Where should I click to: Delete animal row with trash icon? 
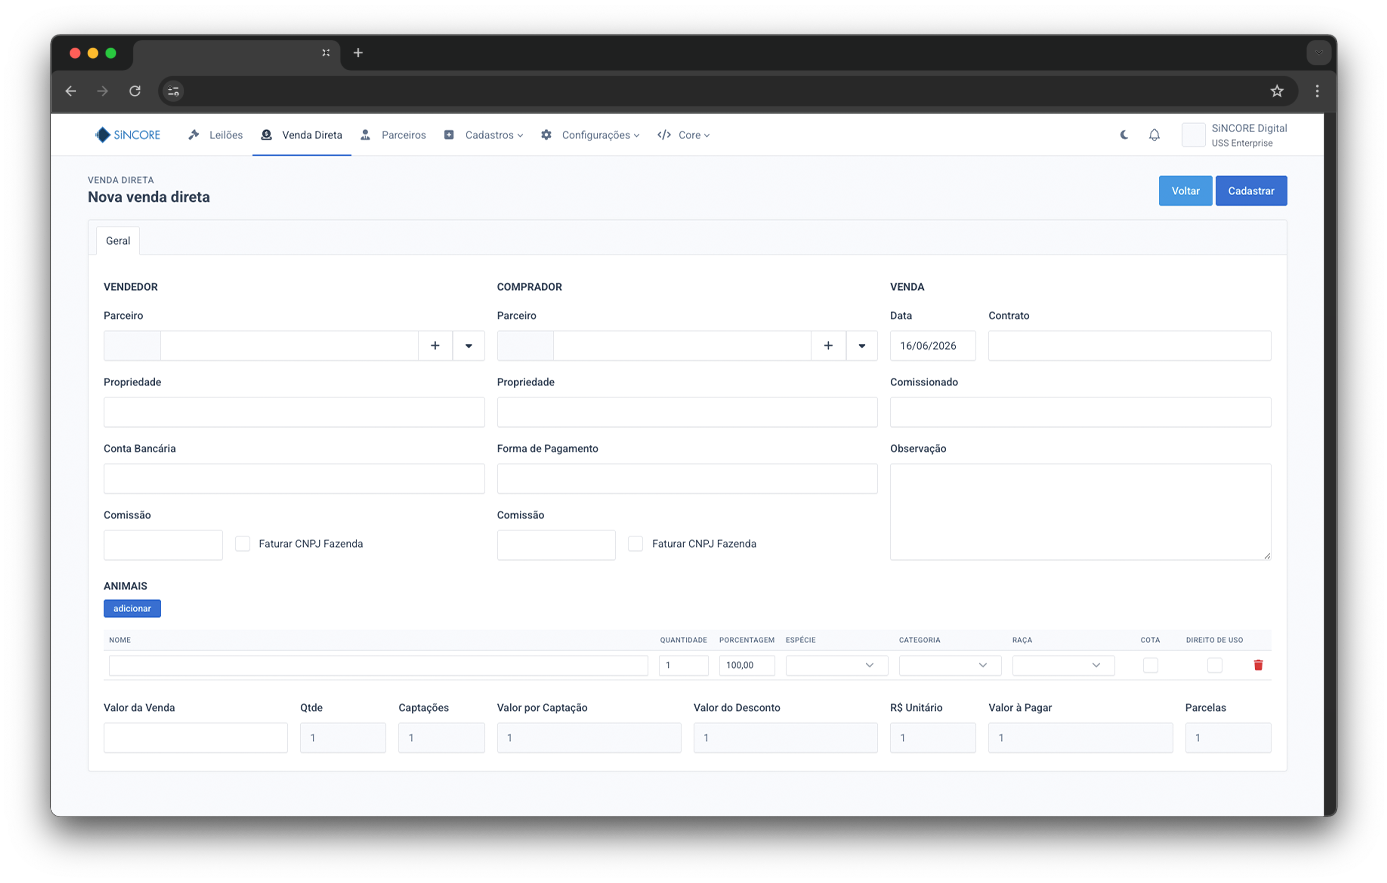click(x=1258, y=665)
